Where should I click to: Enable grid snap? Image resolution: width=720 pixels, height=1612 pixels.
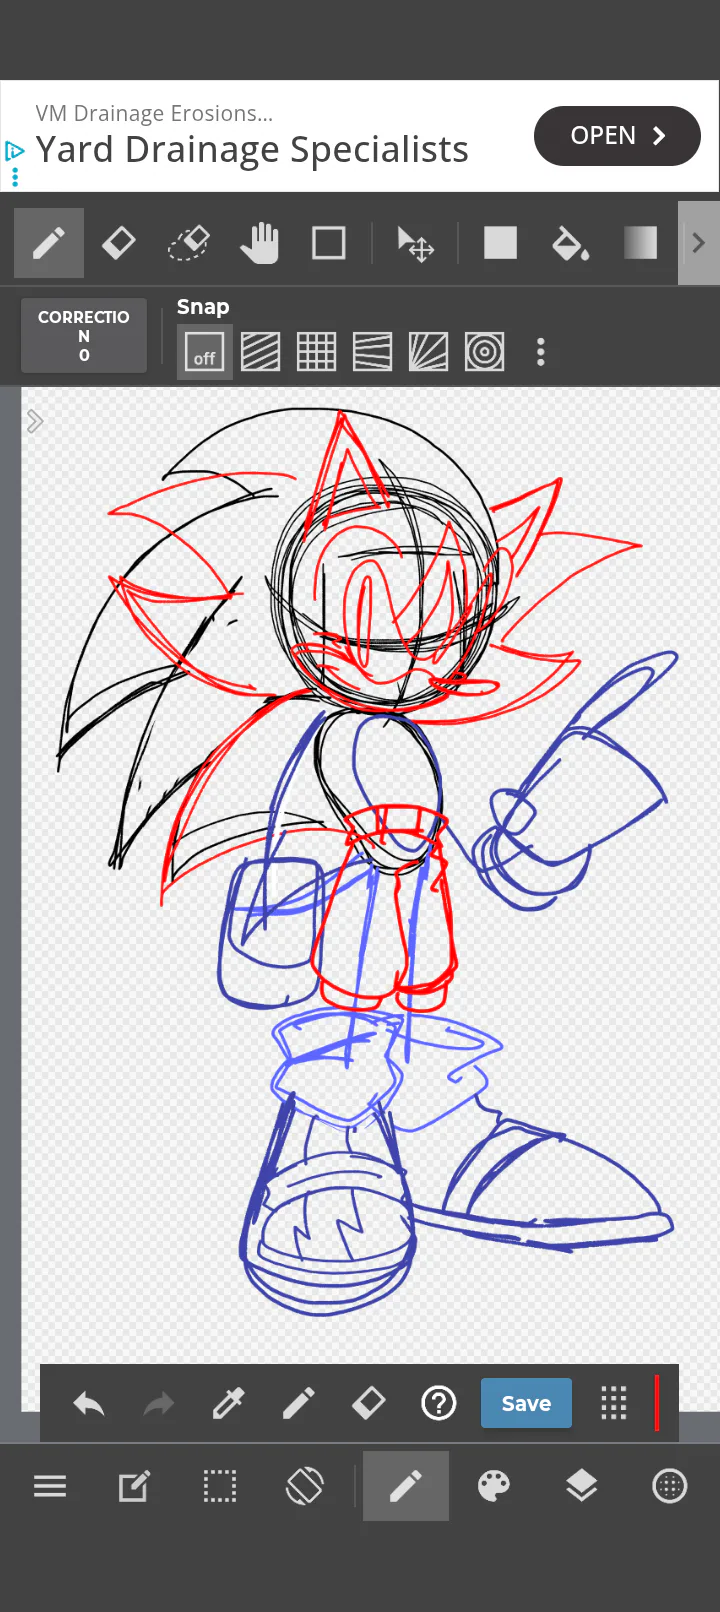point(317,352)
